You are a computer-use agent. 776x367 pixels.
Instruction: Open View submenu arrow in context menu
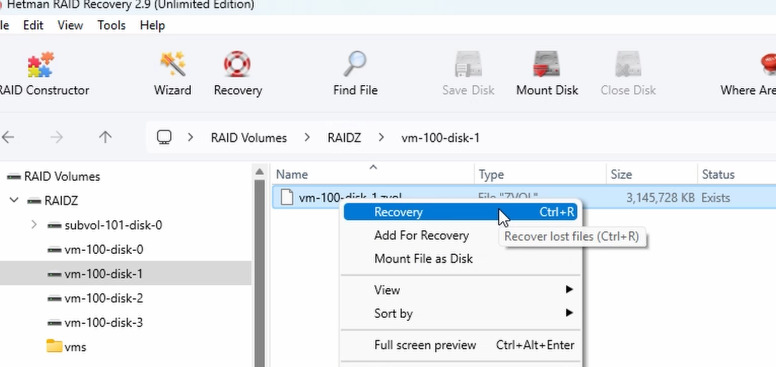569,289
